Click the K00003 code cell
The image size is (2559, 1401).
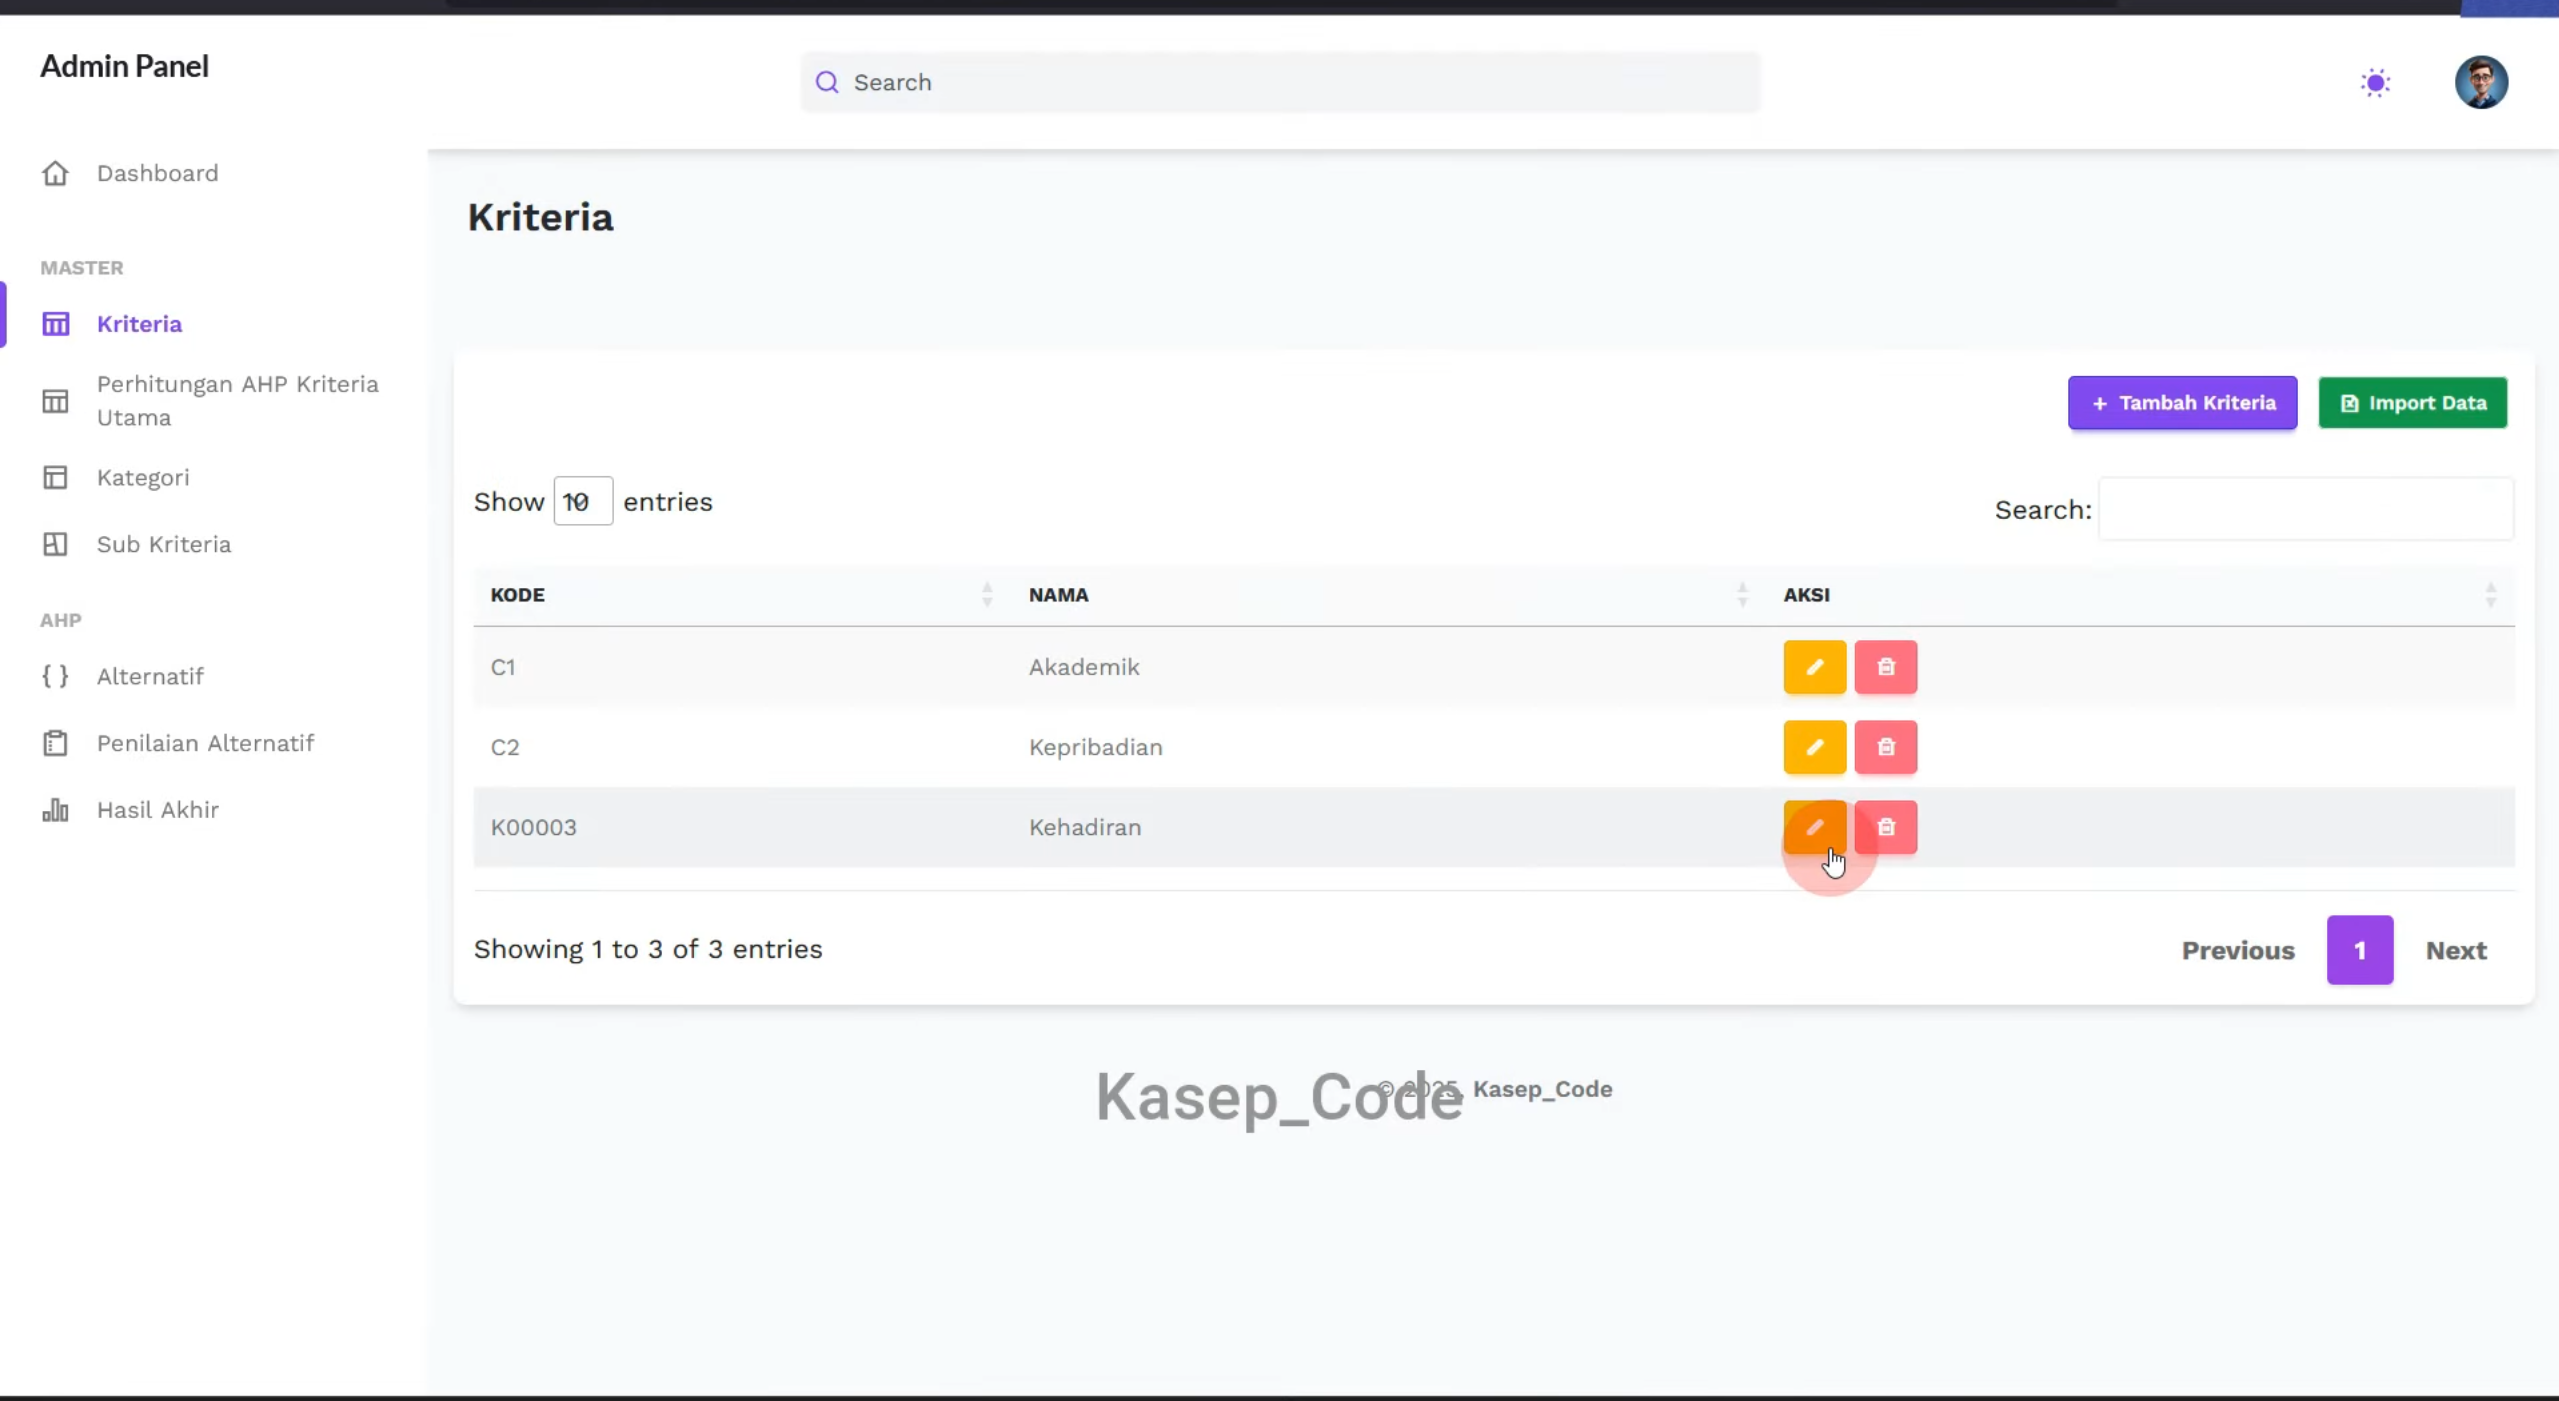[533, 827]
